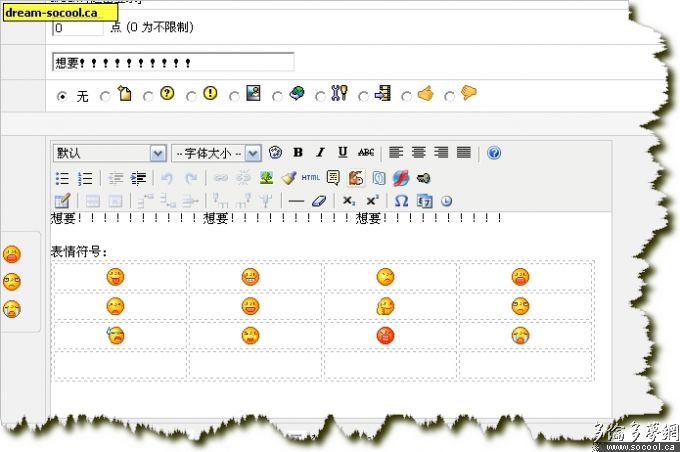Insert the current date with calendar icon
Viewport: 680px width, 452px height.
424,201
